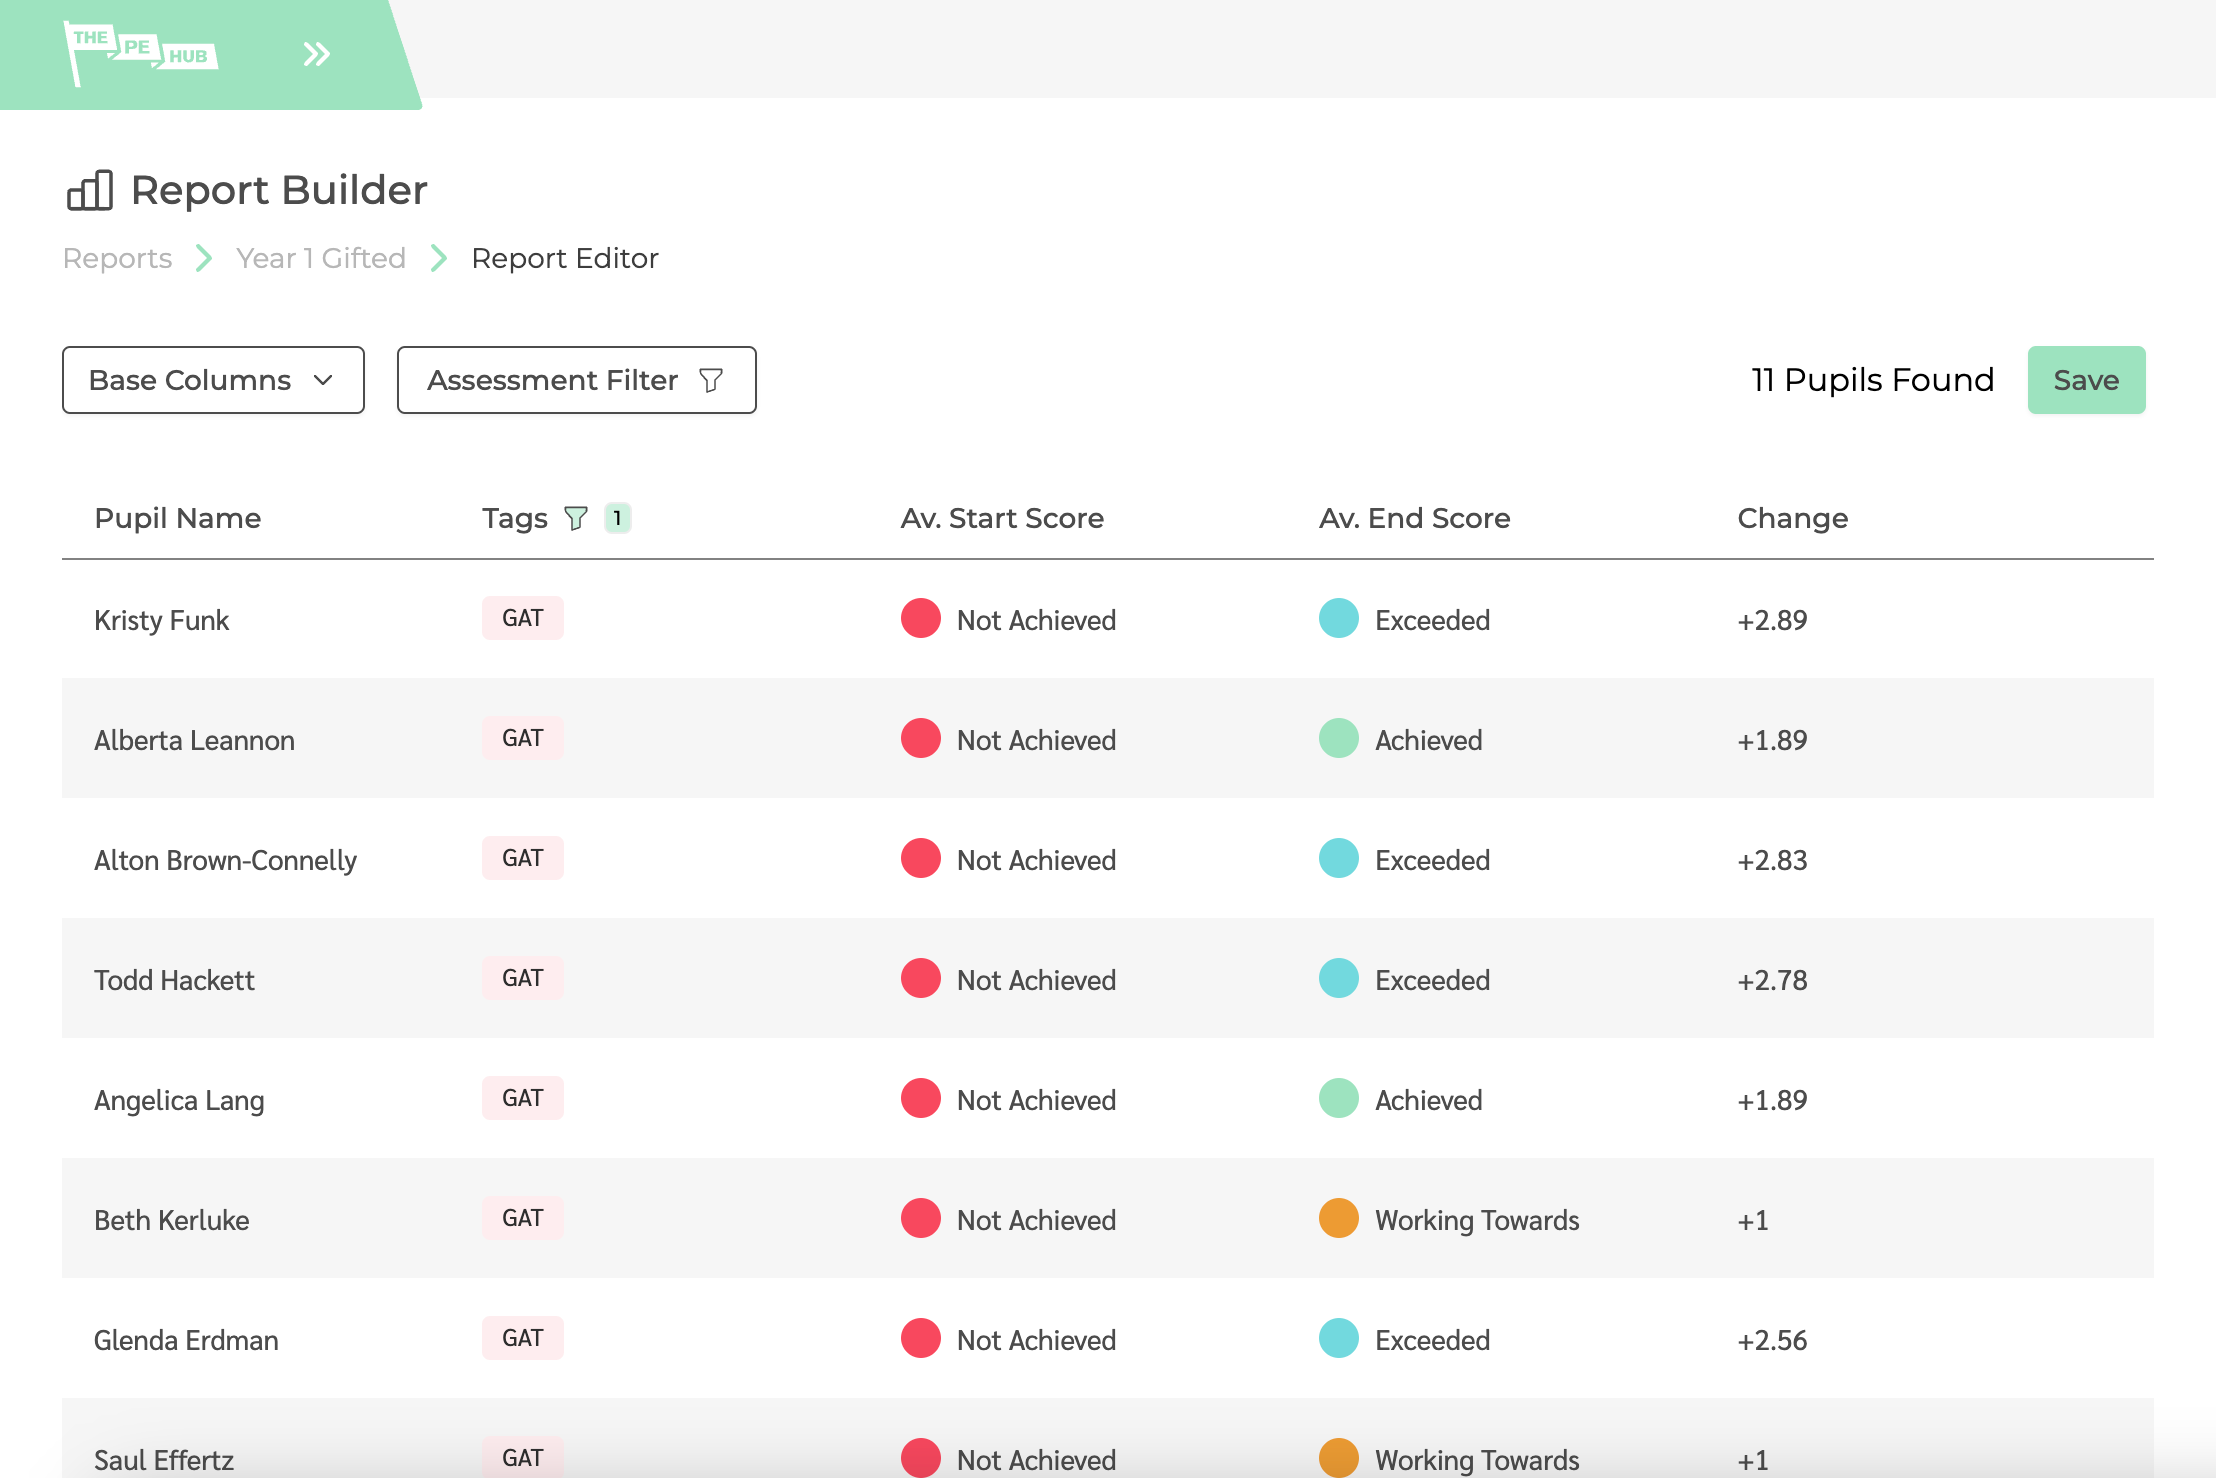
Task: Open the Assessment Filter dropdown options
Action: click(575, 379)
